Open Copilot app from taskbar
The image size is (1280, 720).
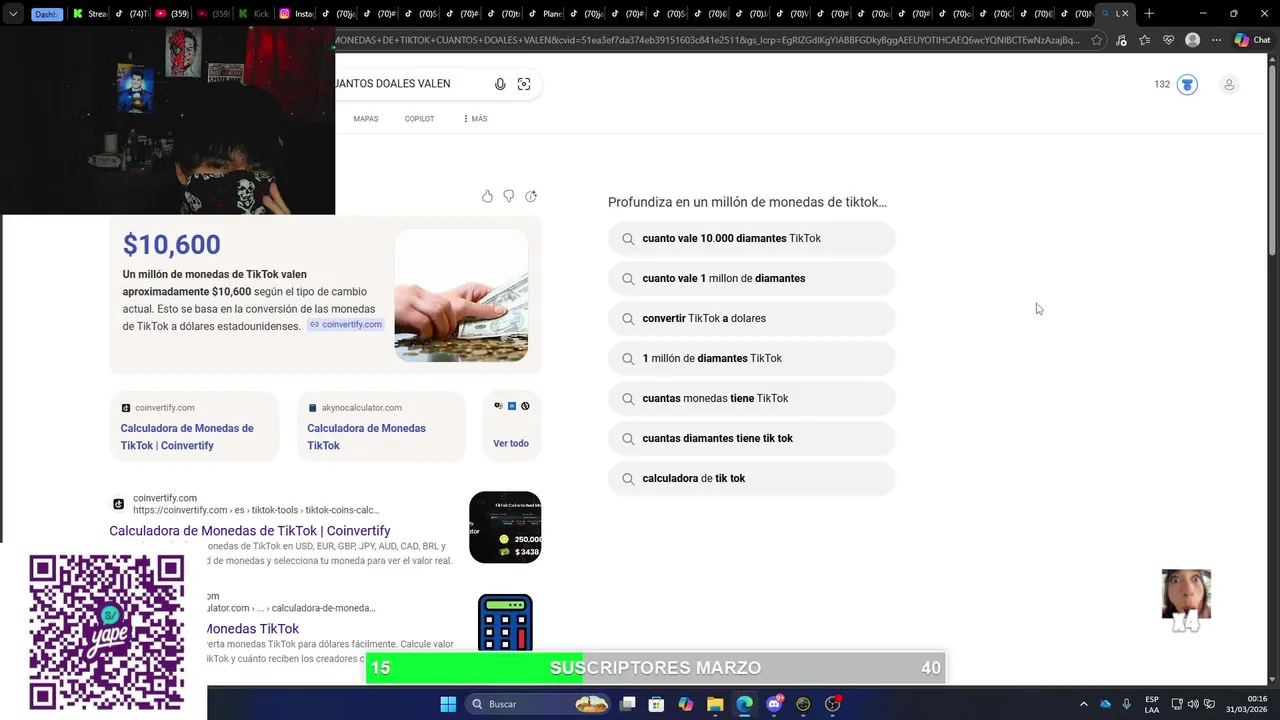686,704
